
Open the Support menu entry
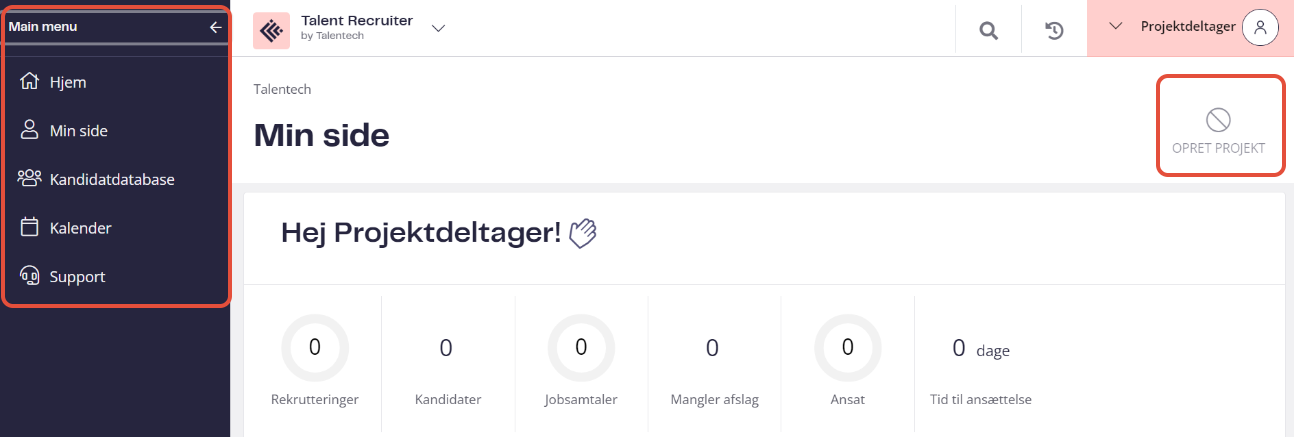77,277
